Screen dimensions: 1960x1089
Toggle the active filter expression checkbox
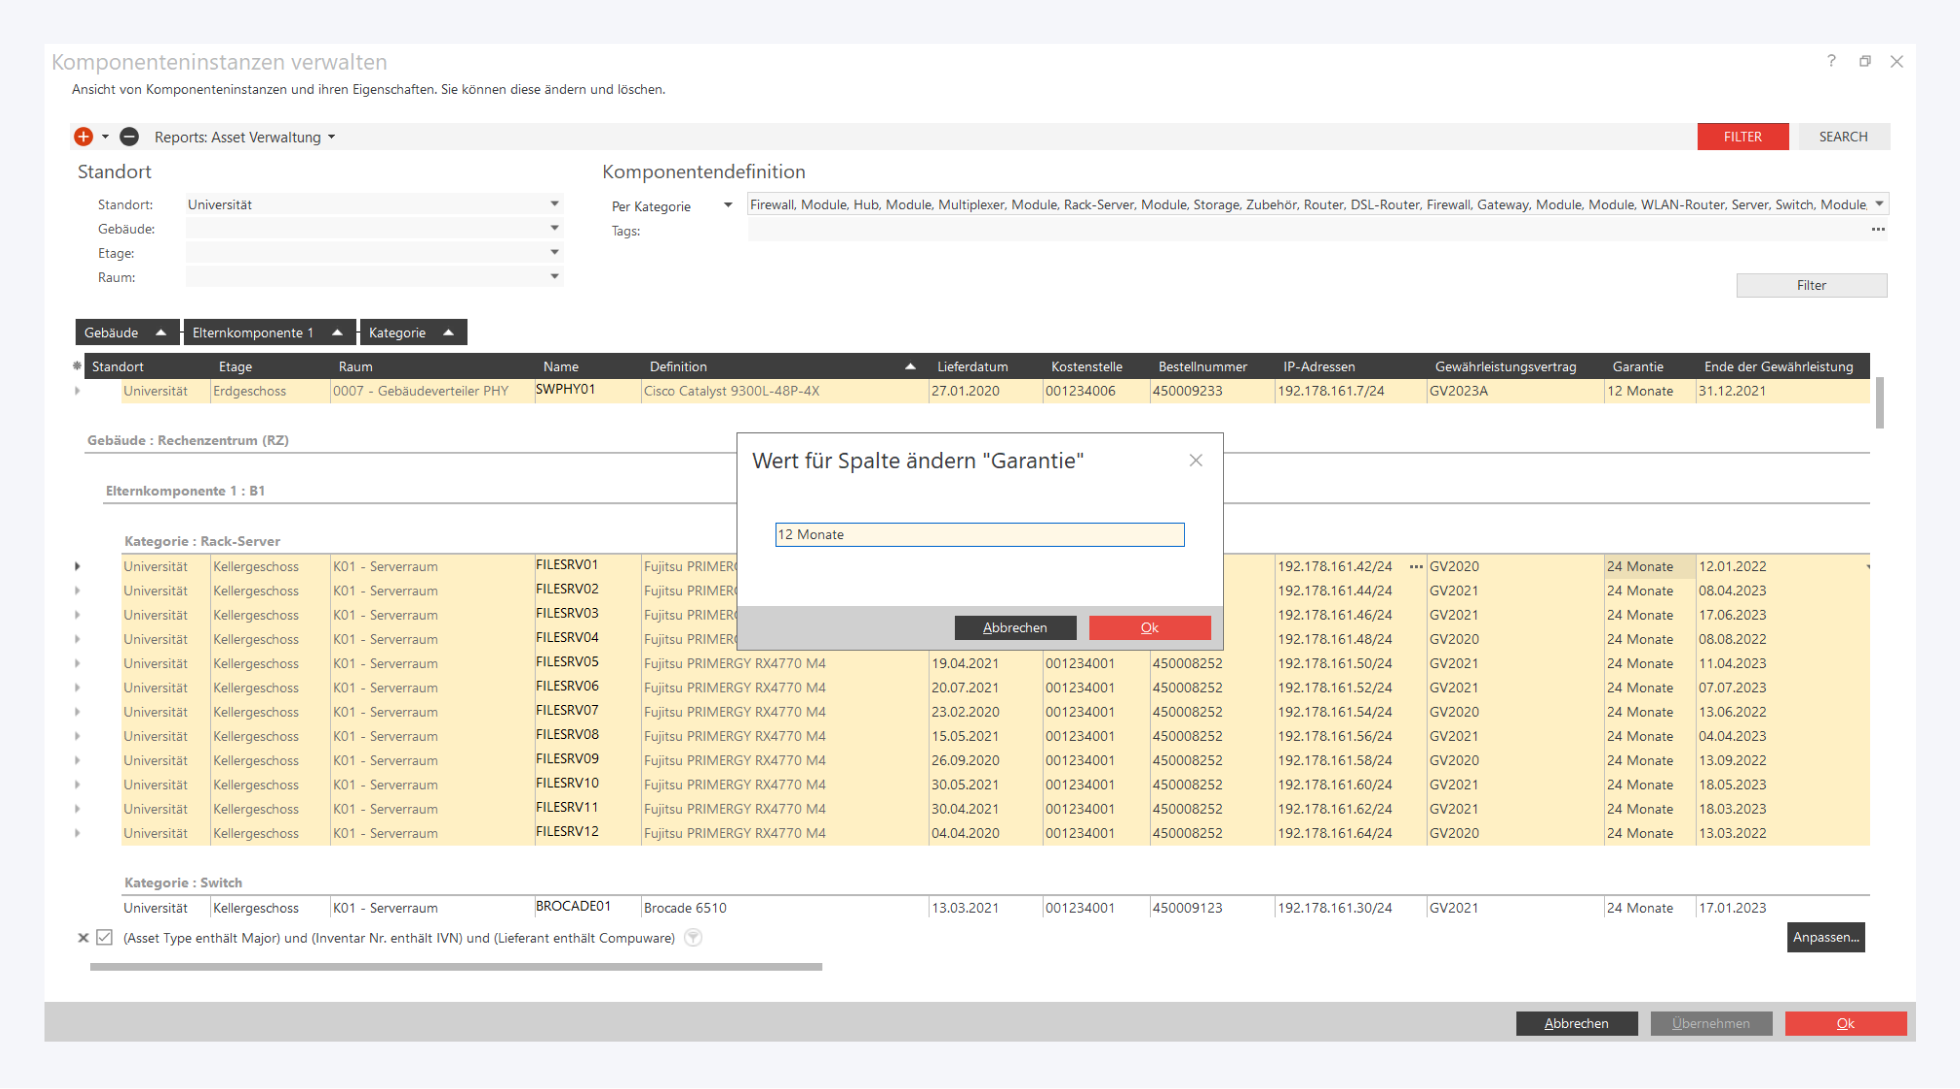(x=104, y=938)
